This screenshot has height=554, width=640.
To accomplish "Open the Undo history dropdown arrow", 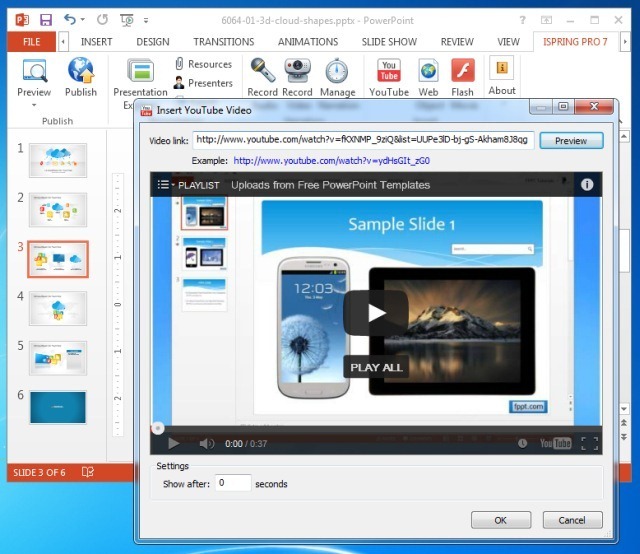I will point(83,19).
